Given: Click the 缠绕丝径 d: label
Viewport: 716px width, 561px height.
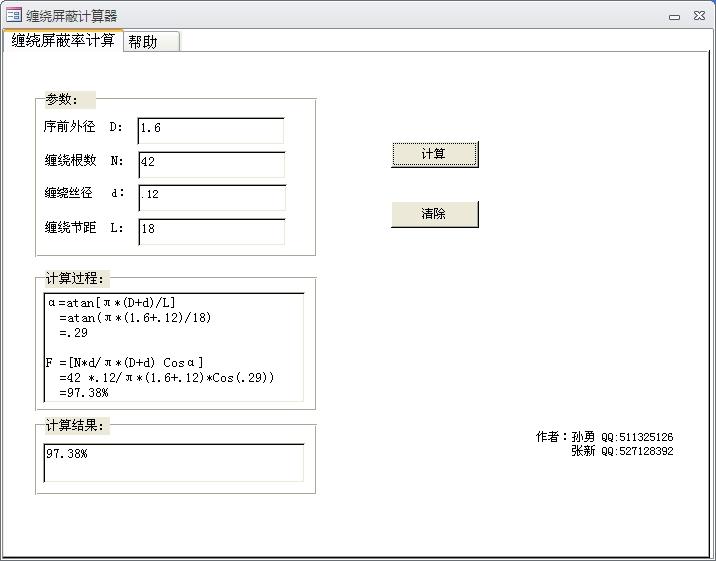Looking at the screenshot, I should (84, 193).
